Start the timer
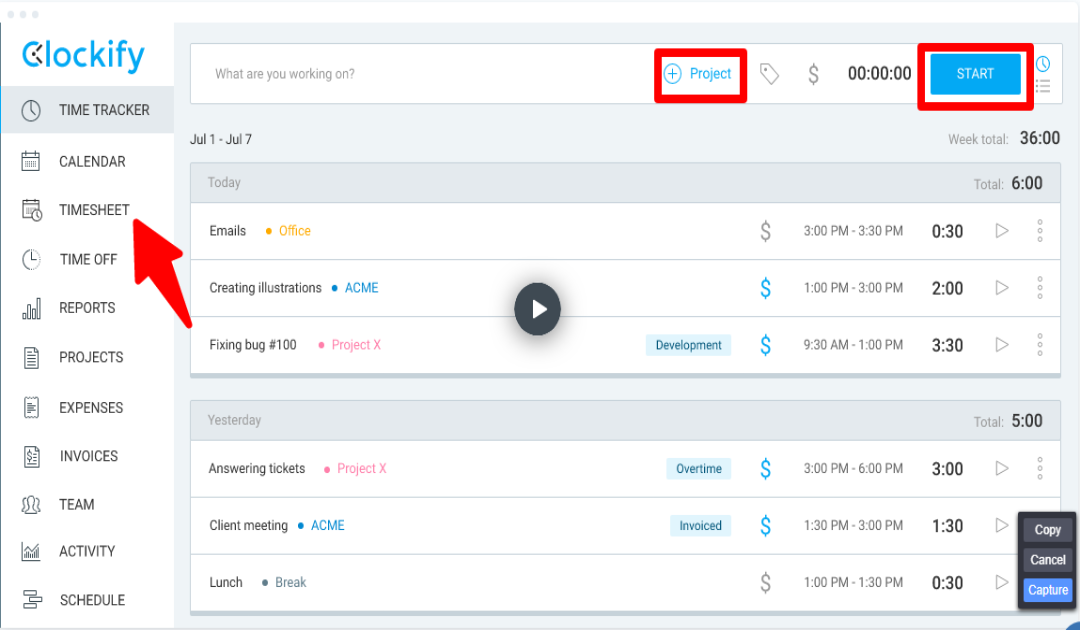The height and width of the screenshot is (630, 1080). tap(975, 74)
